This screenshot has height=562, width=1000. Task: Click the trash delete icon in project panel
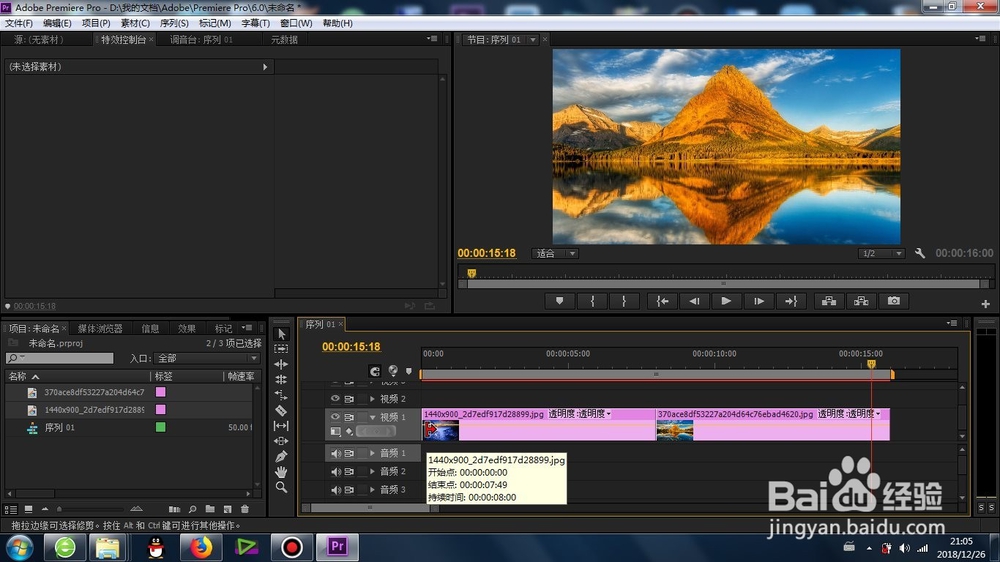(x=245, y=509)
